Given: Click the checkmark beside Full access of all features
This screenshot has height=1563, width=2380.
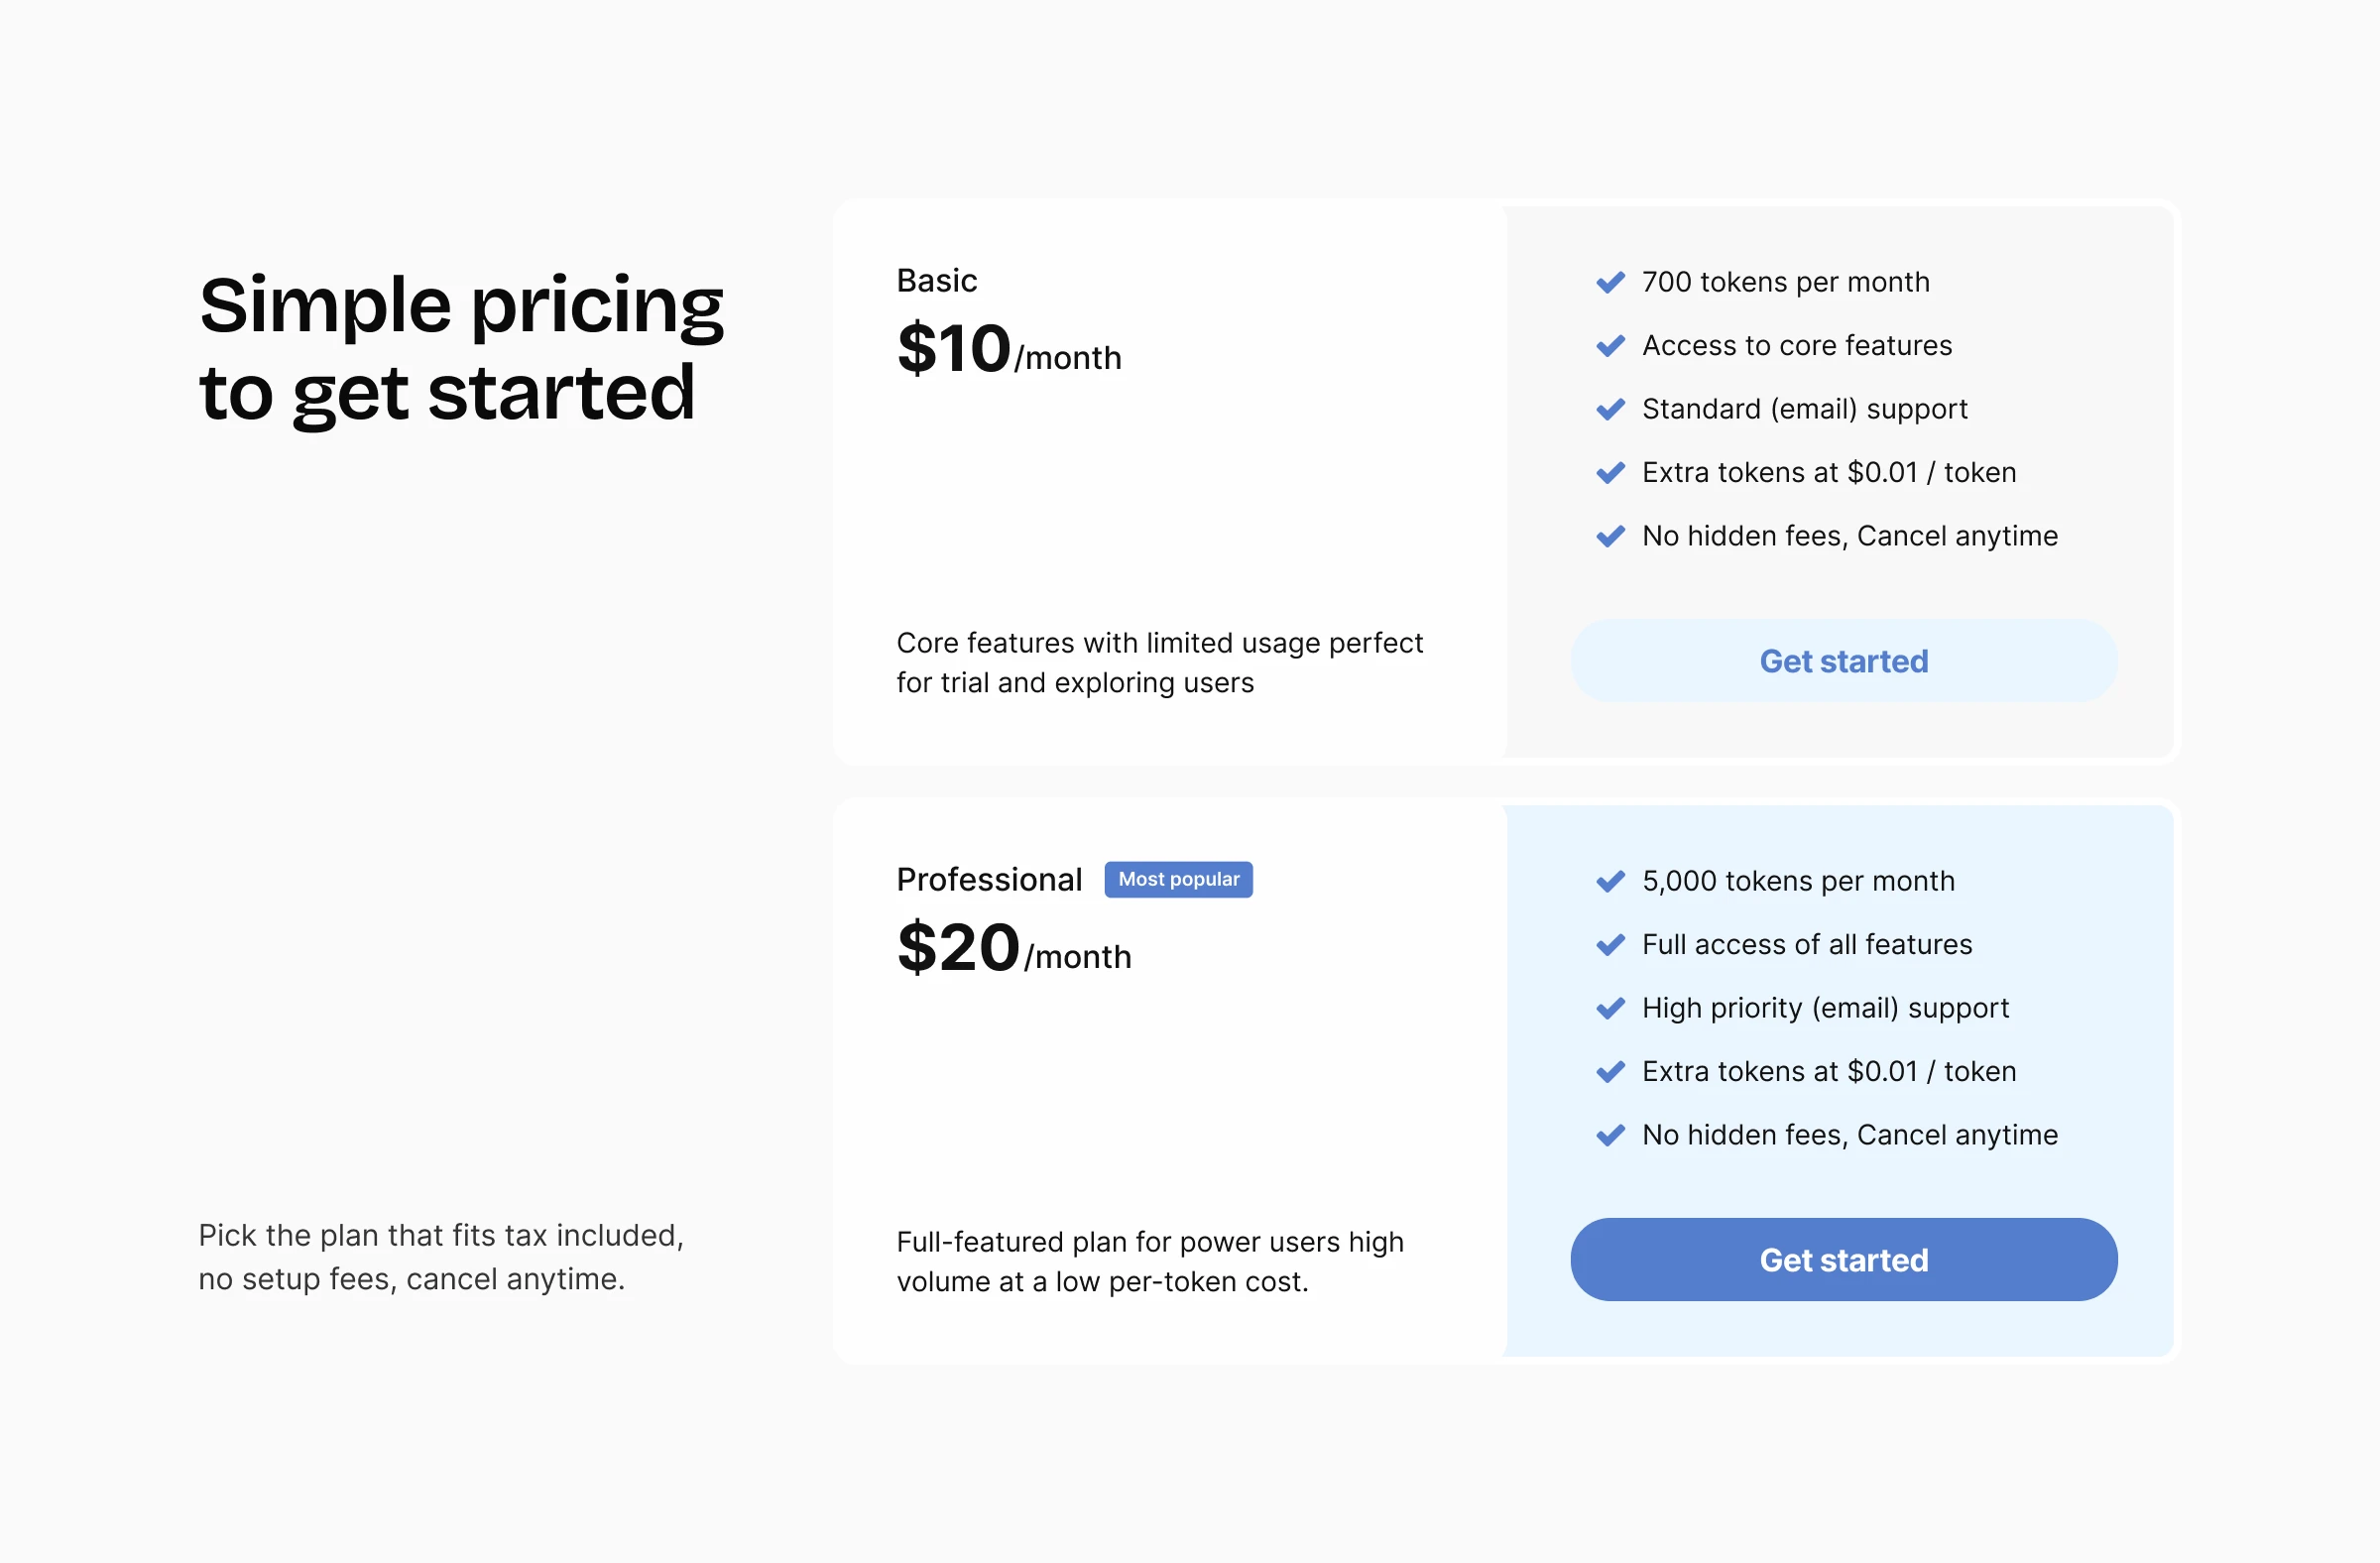Looking at the screenshot, I should point(1610,944).
